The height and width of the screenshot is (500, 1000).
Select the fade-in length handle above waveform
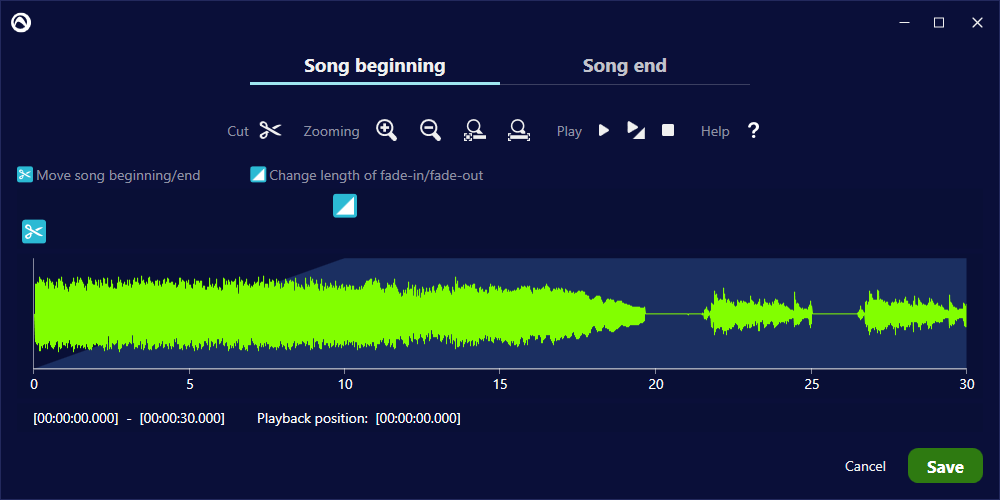click(345, 206)
